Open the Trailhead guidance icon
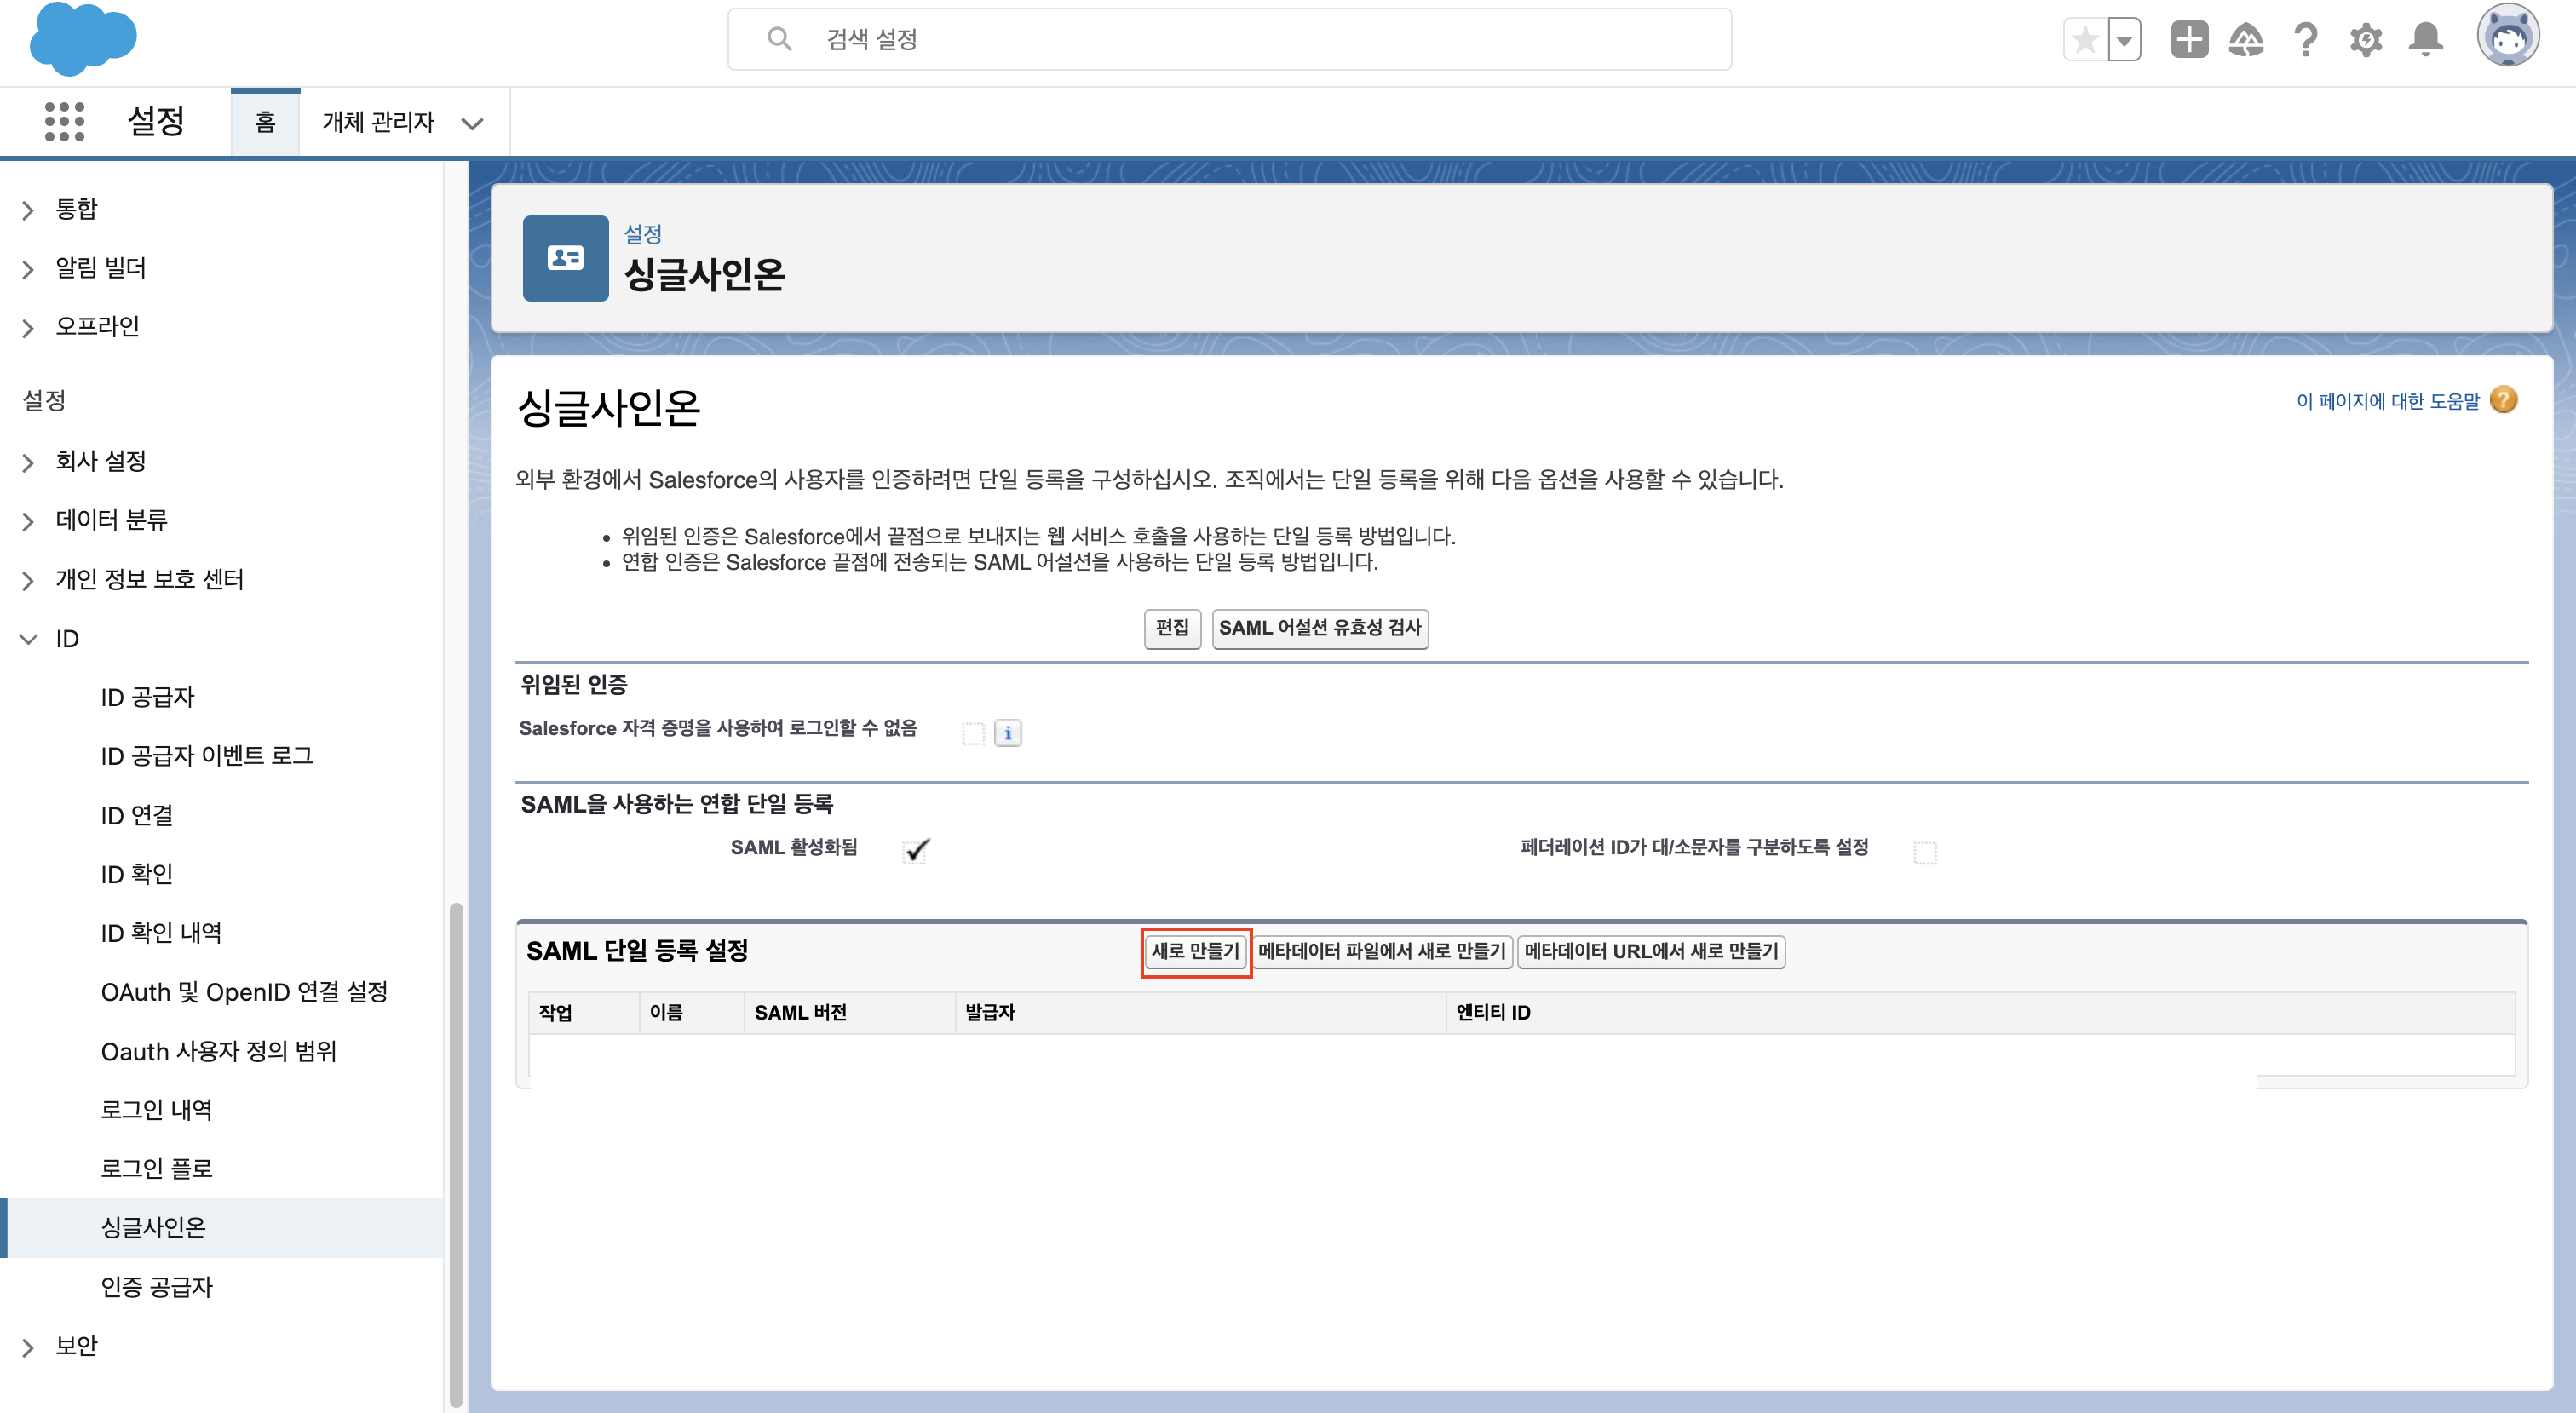 pos(2246,40)
